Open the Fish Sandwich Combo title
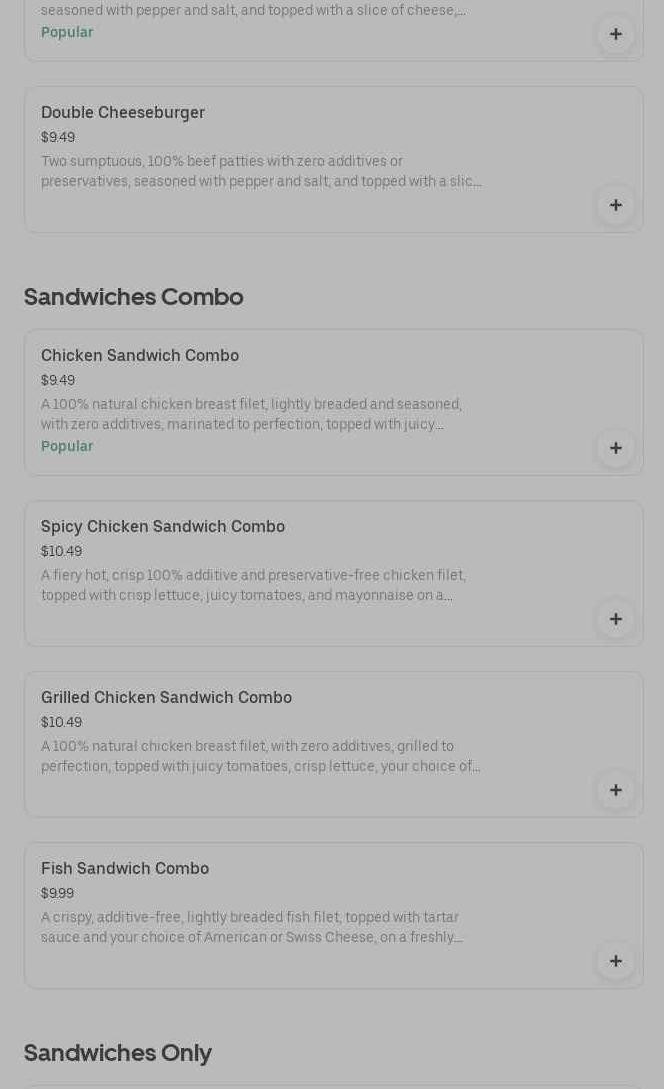 (x=125, y=868)
